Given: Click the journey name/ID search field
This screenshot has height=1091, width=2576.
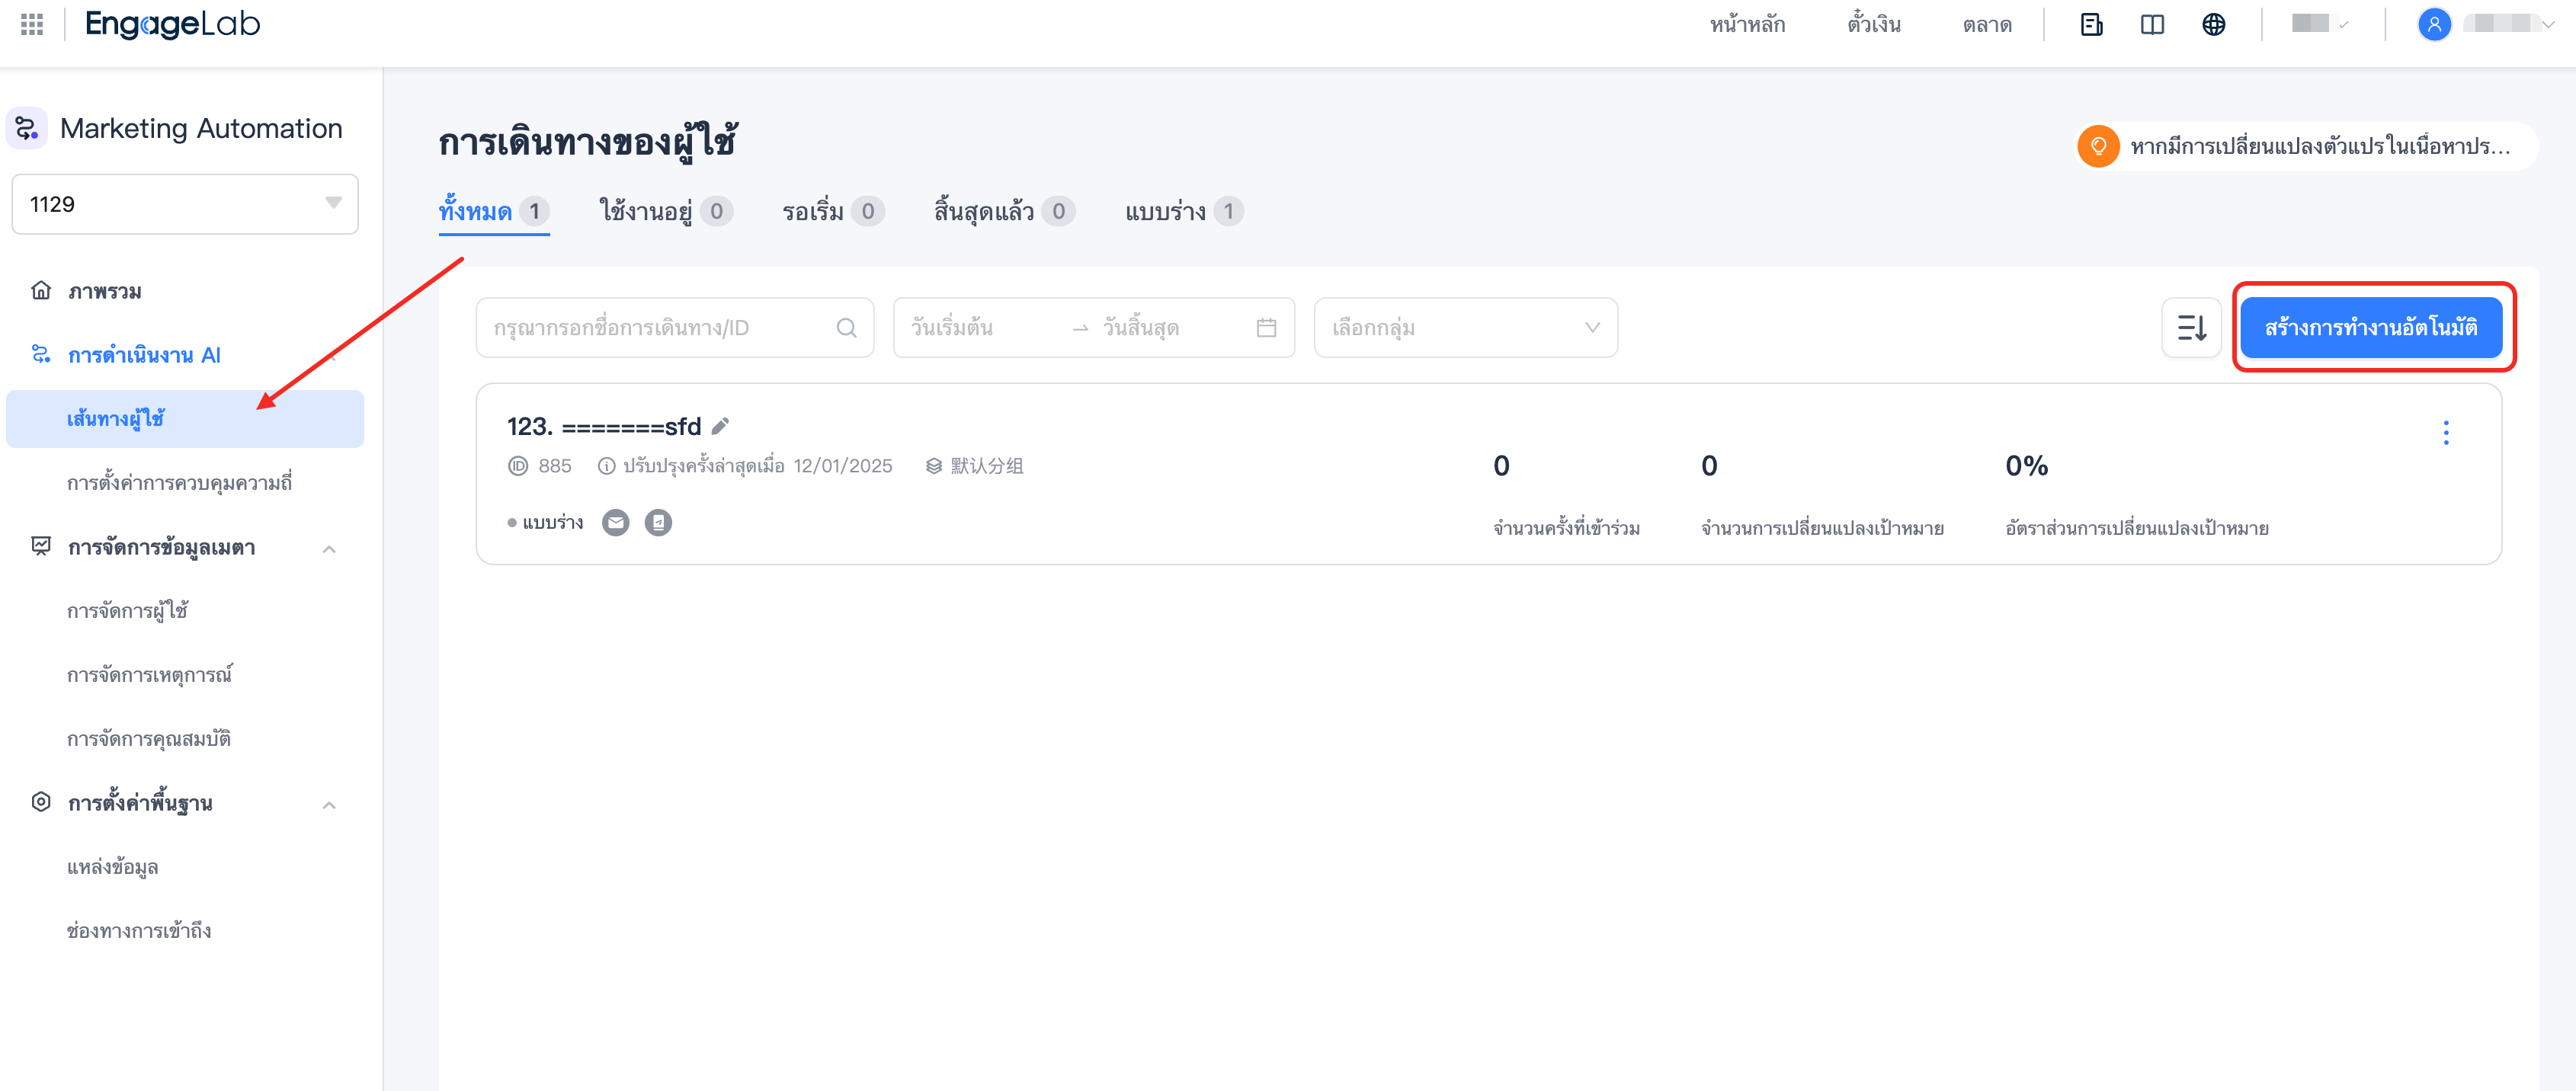Looking at the screenshot, I should (x=660, y=328).
